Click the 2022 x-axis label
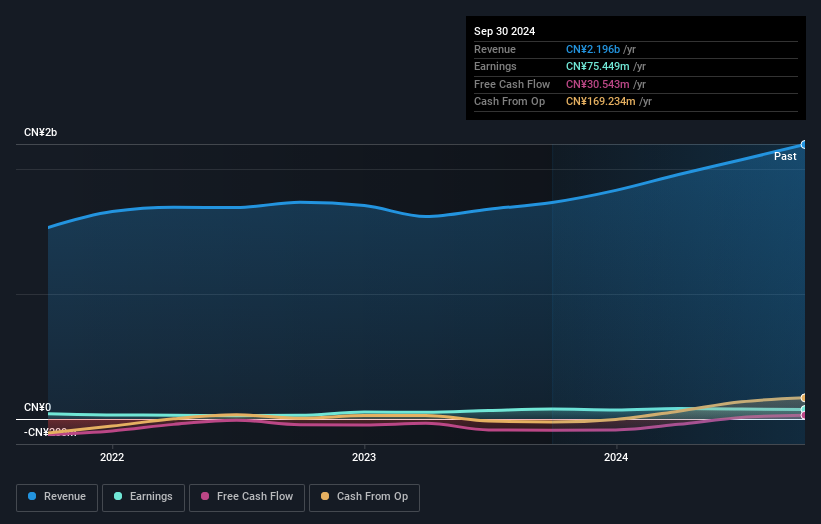821x524 pixels. pos(112,458)
